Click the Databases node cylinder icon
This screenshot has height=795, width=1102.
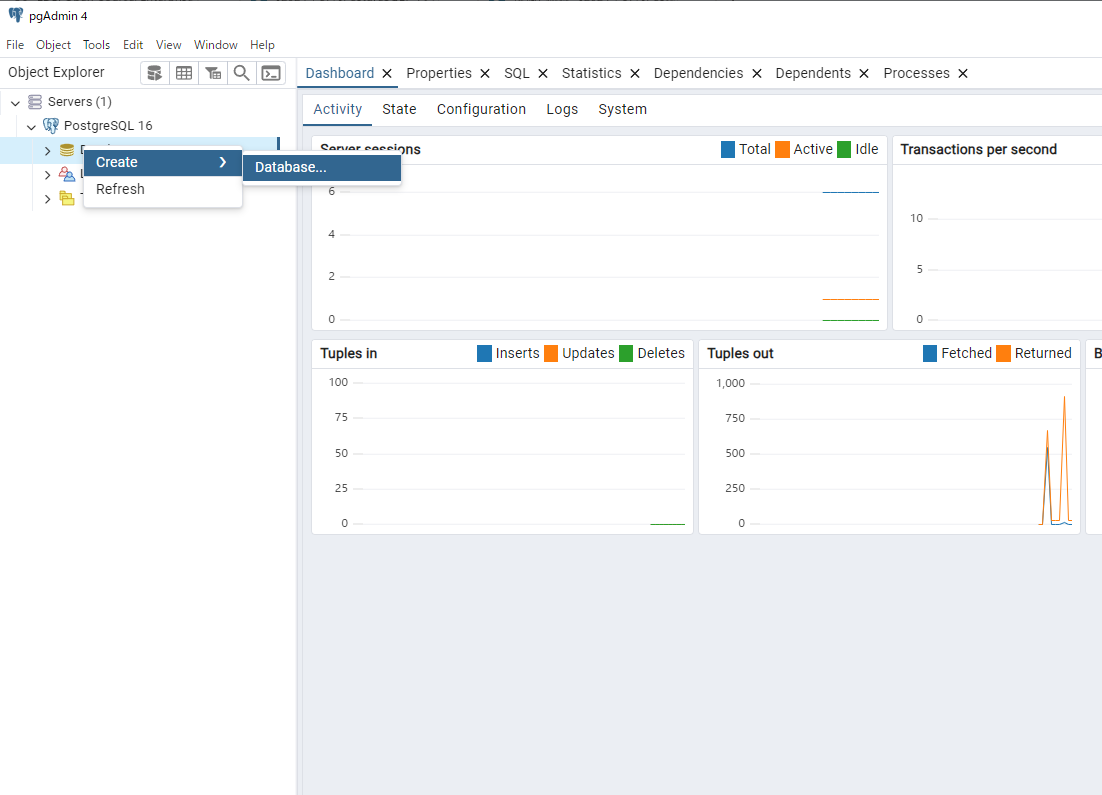click(67, 150)
